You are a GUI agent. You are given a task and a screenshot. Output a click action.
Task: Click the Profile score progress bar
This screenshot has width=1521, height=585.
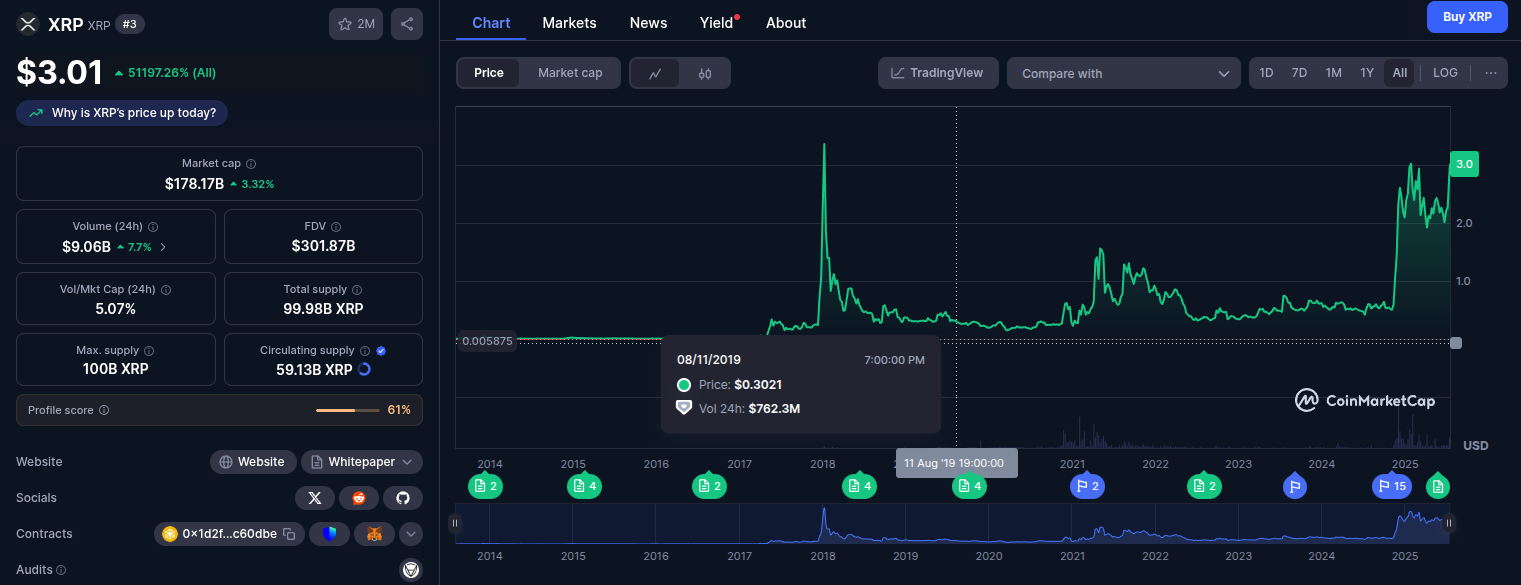pyautogui.click(x=348, y=410)
